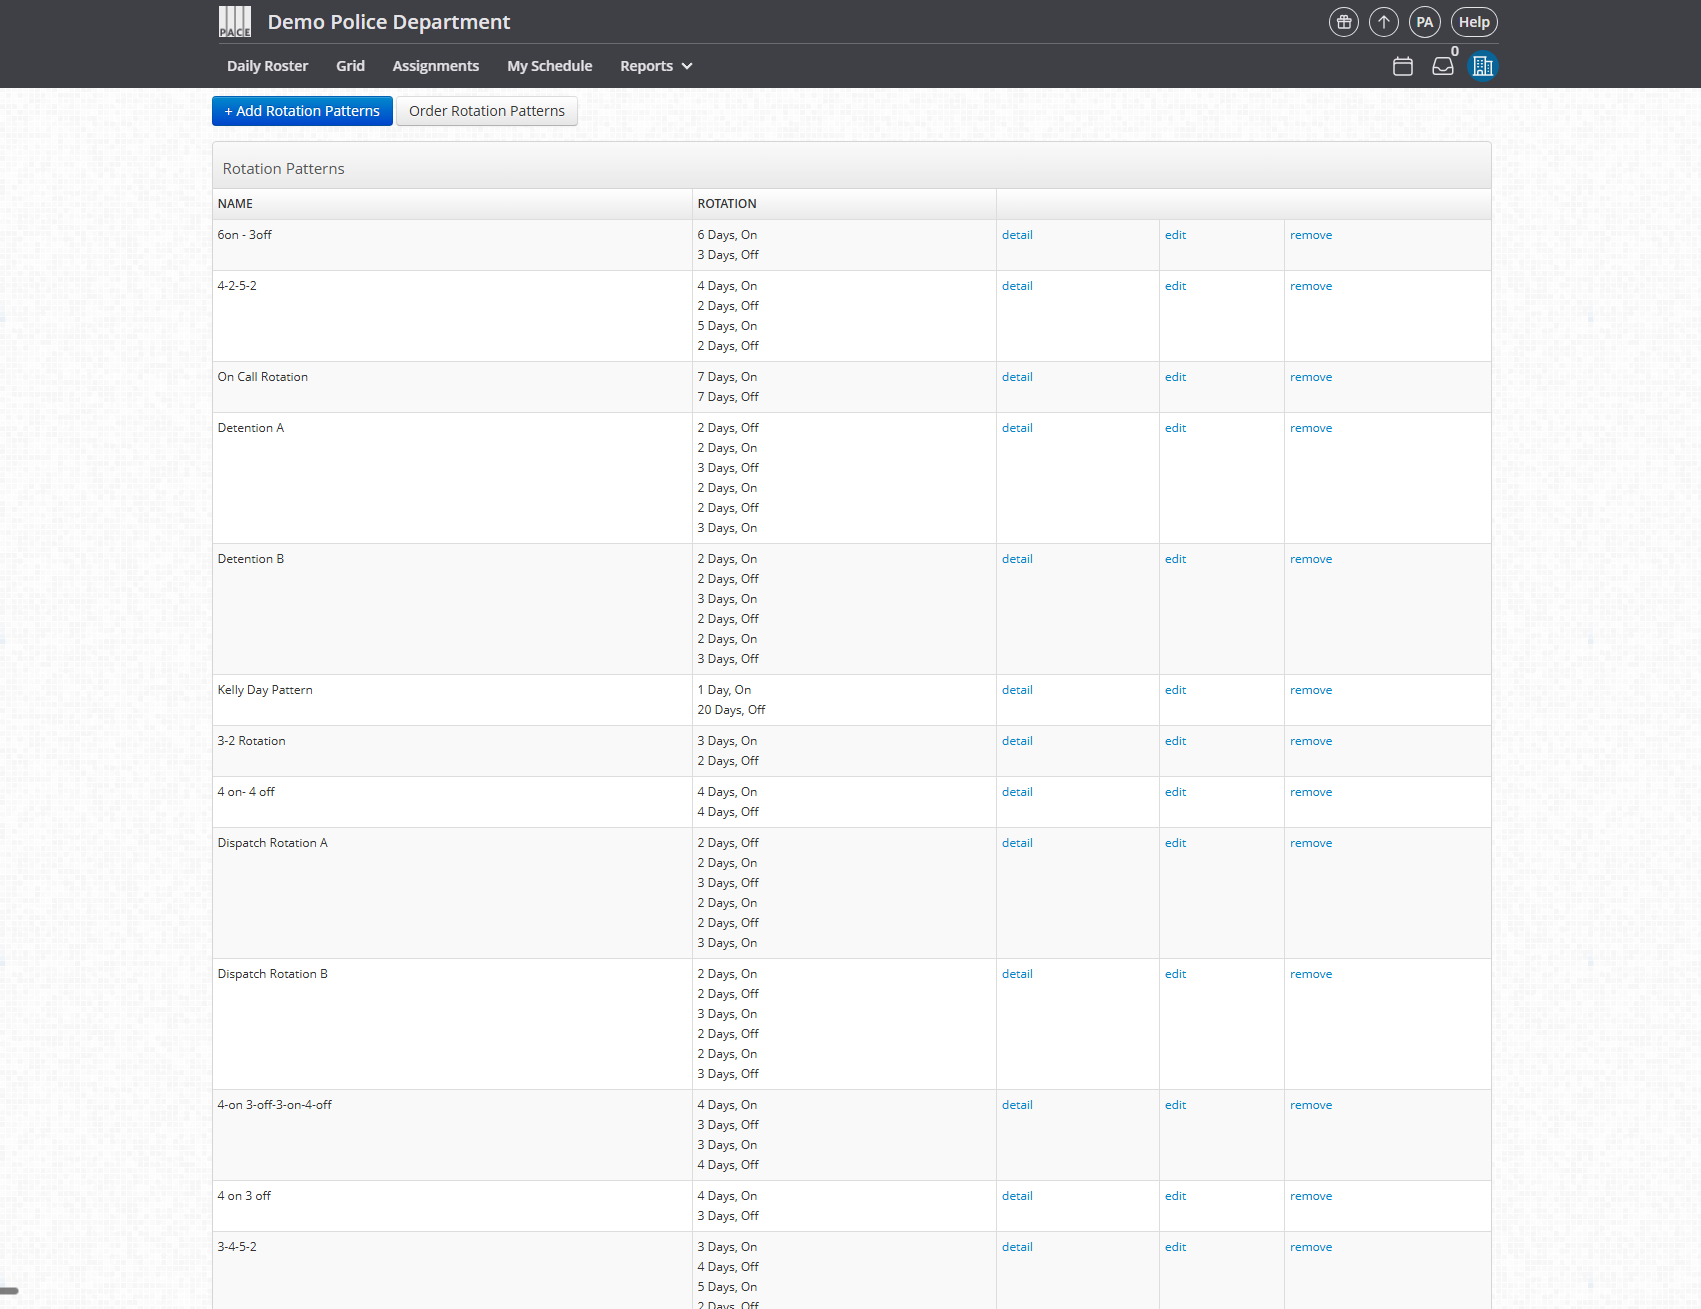Click the PACE logo icon
The image size is (1701, 1309).
[235, 22]
